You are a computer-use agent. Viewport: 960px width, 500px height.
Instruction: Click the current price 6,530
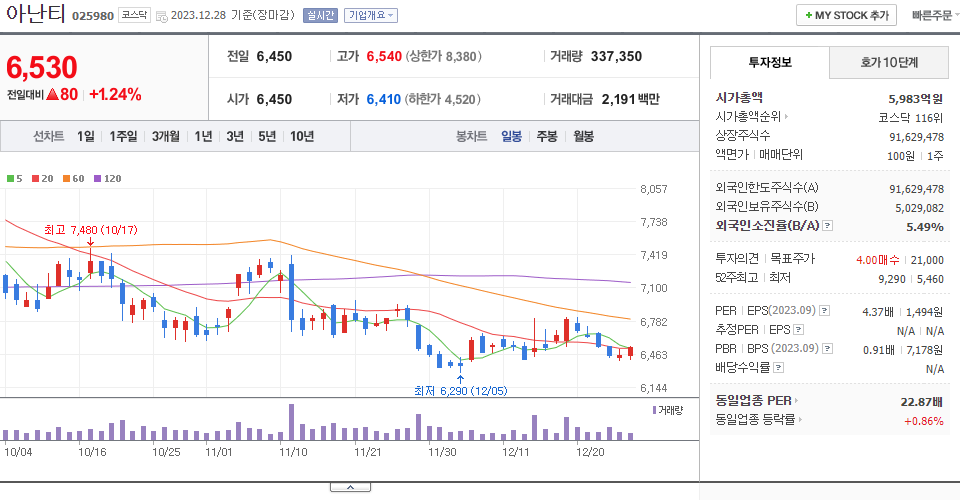[x=42, y=67]
